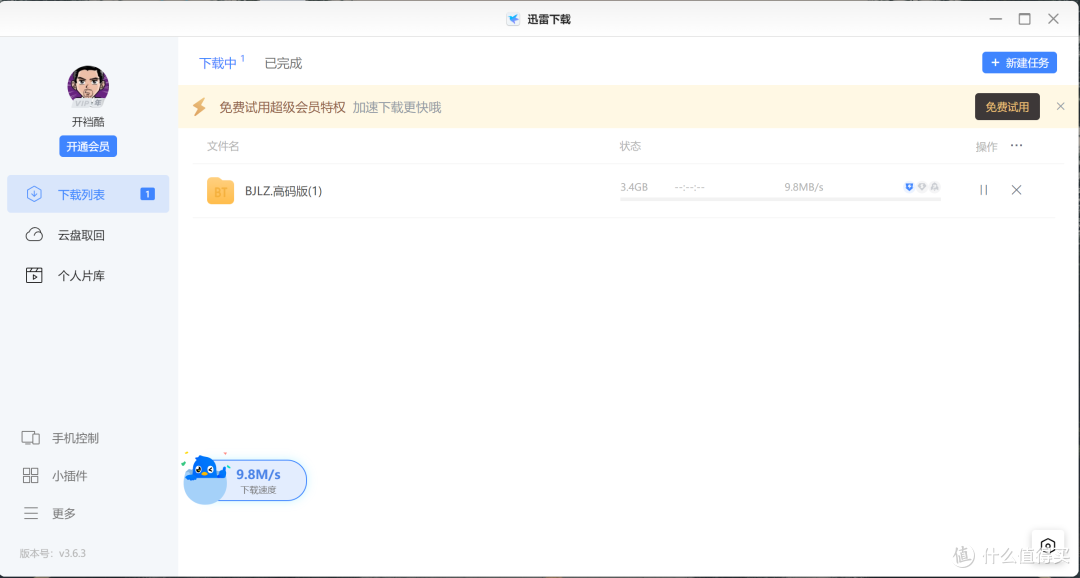Click the blue bird mascot
This screenshot has width=1080, height=578.
205,470
